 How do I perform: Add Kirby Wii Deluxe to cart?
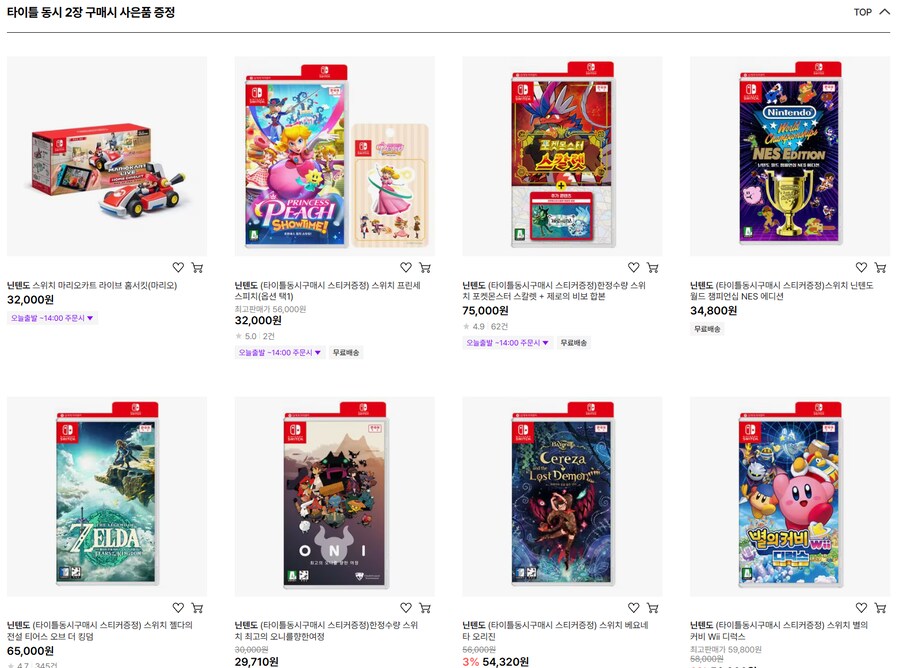pos(881,608)
